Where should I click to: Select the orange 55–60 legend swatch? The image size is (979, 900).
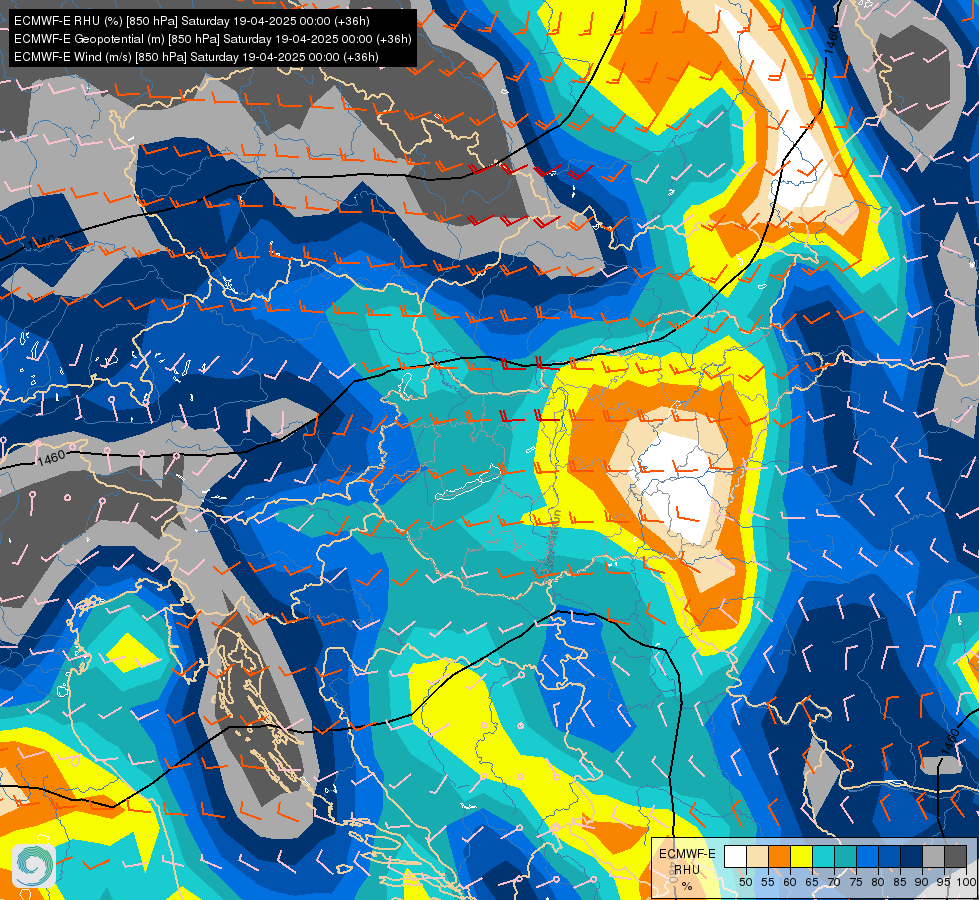[779, 856]
